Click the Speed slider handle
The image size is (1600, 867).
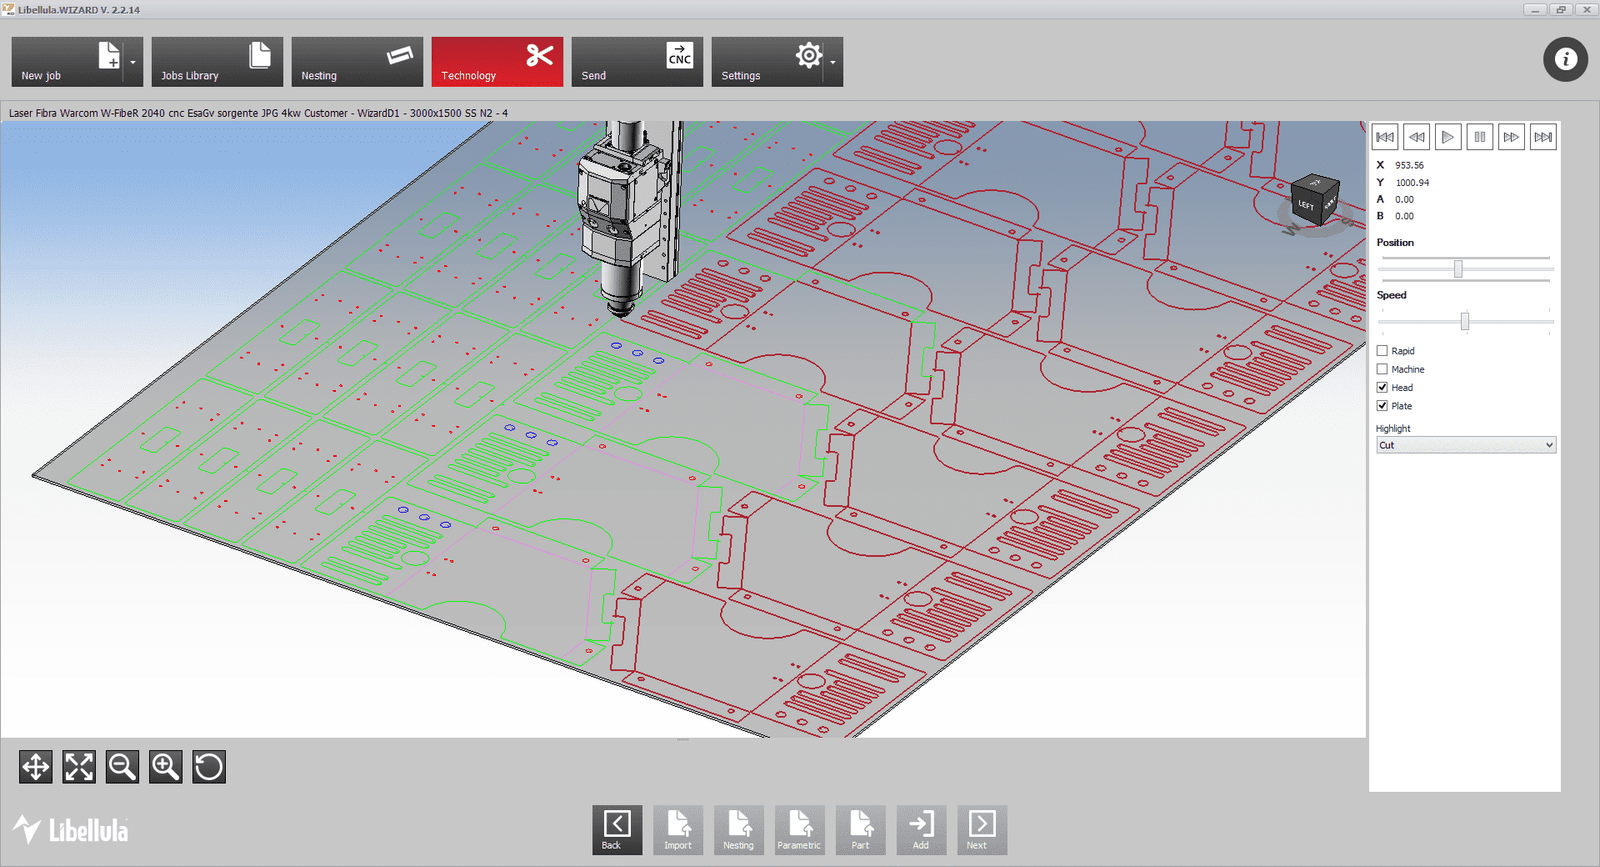tap(1465, 321)
